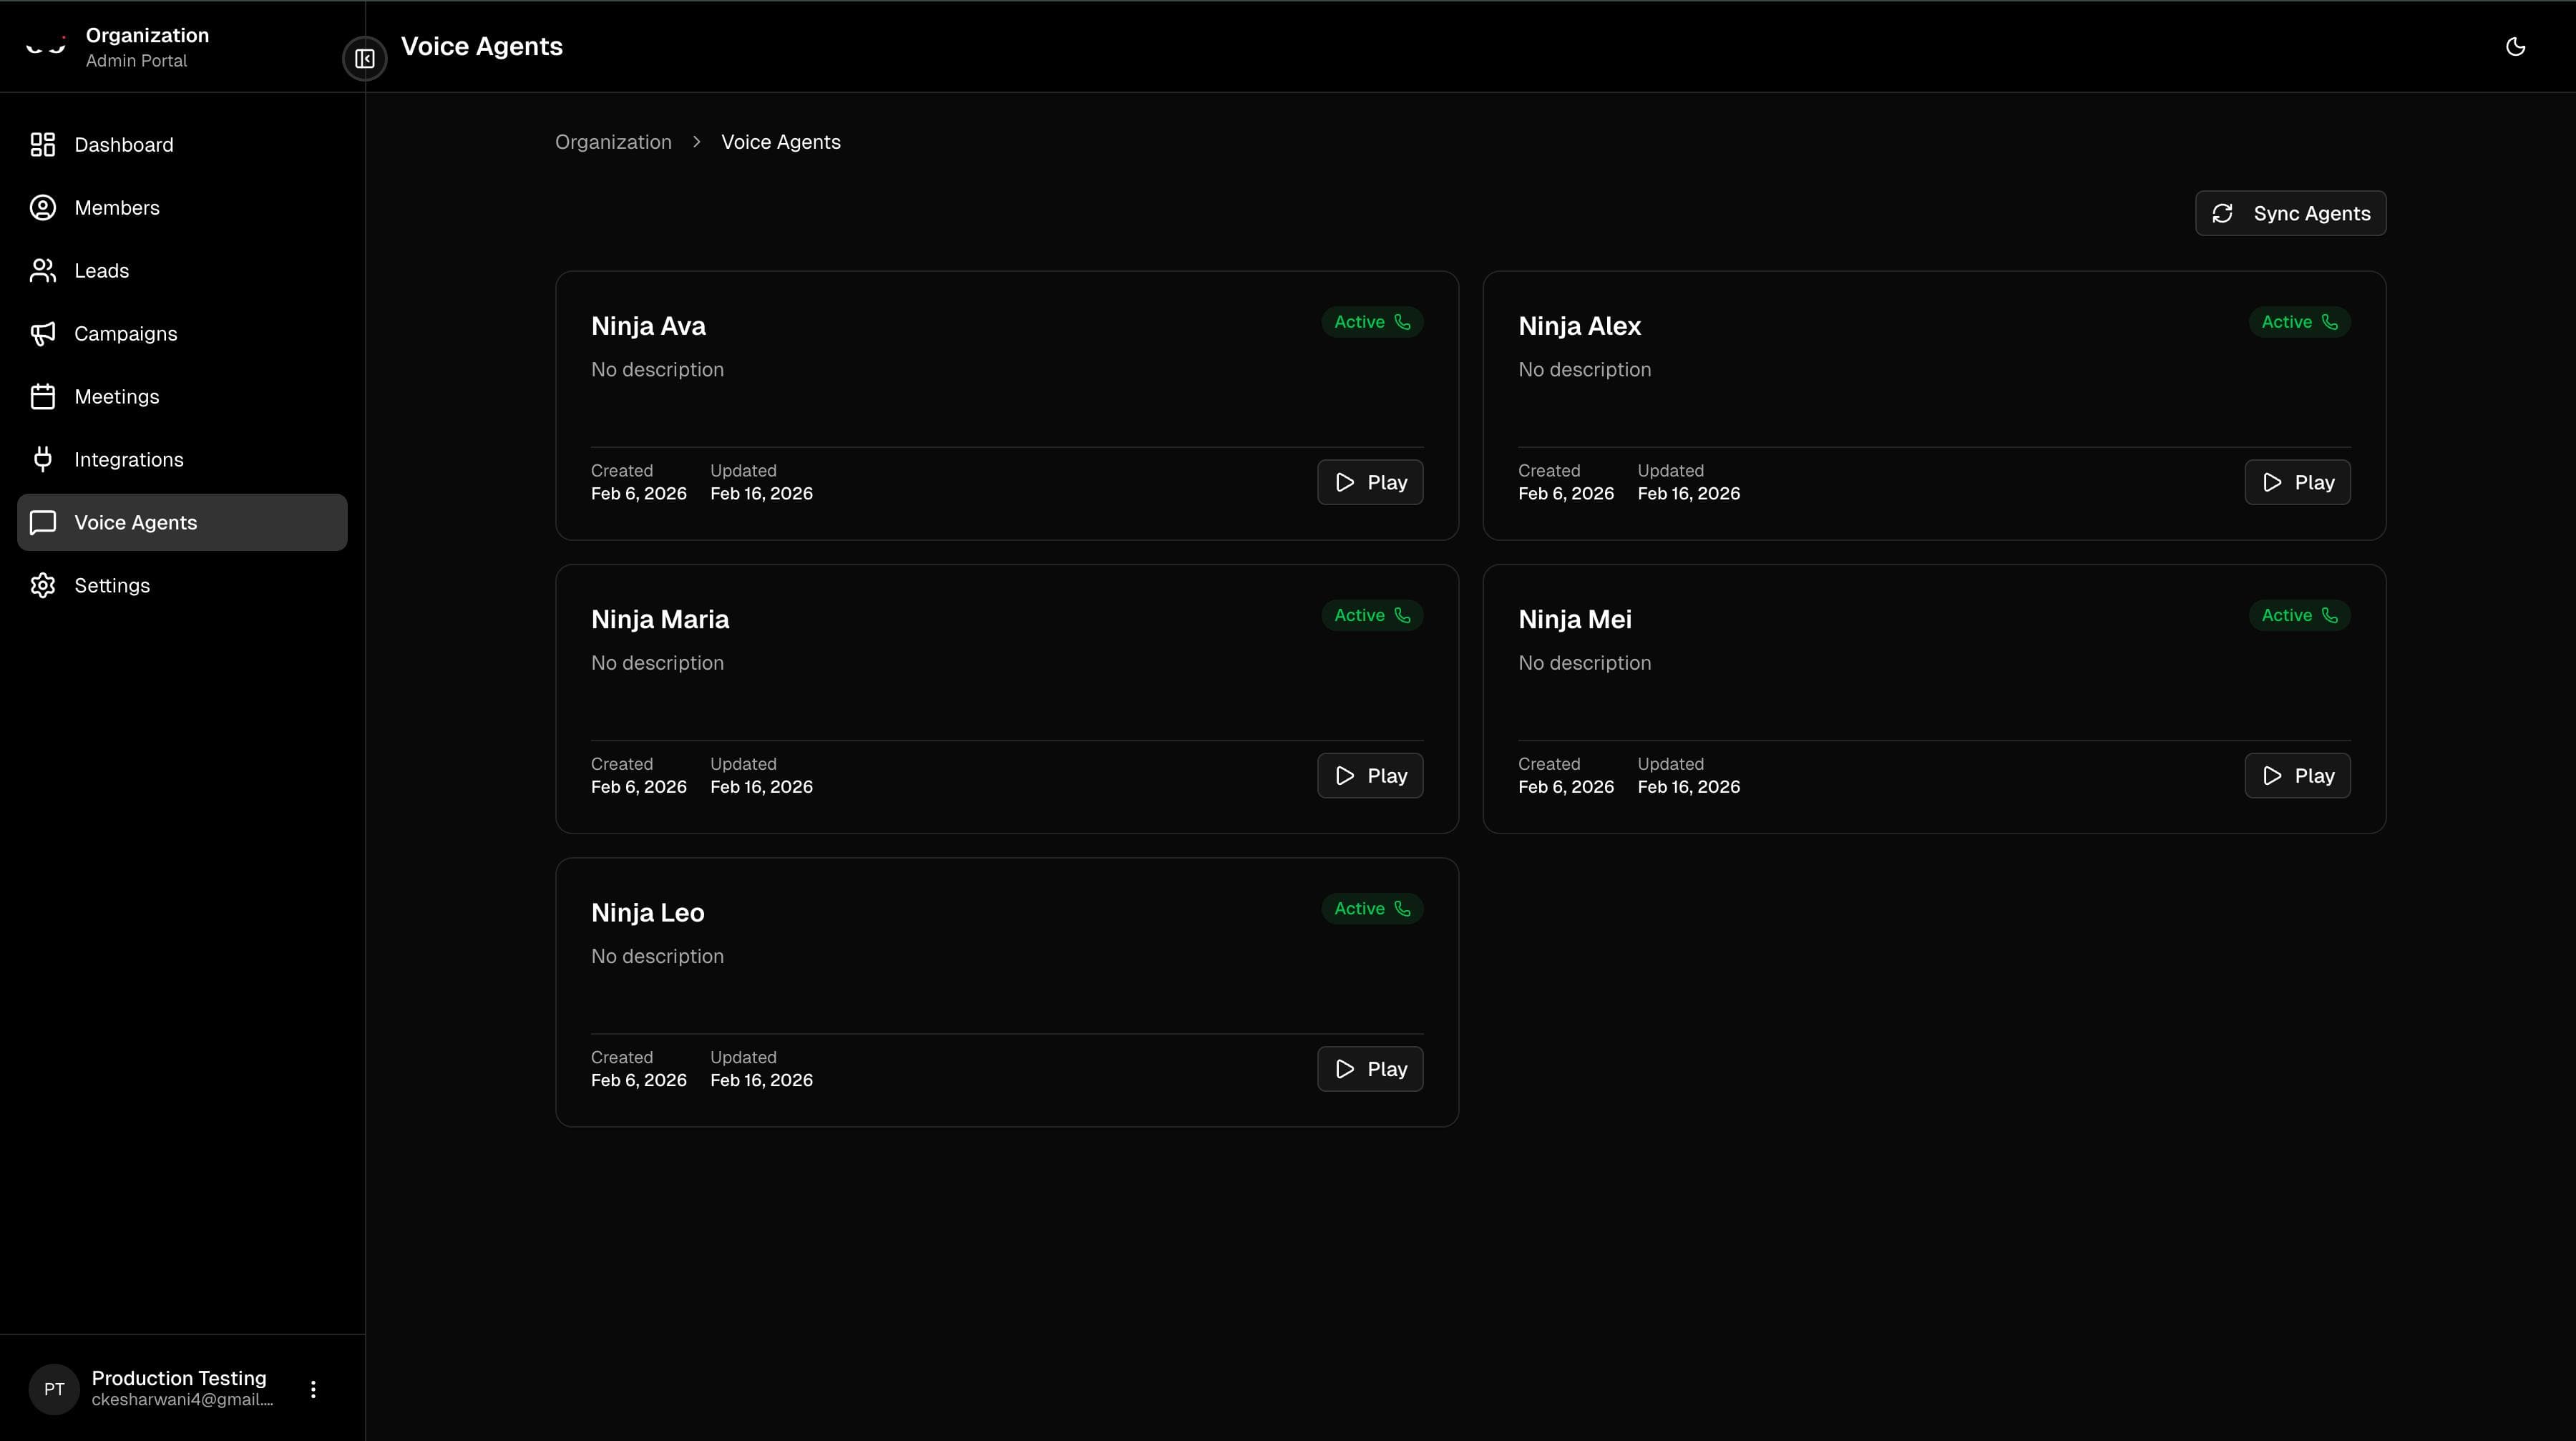Open Meetings via the calendar icon
Image resolution: width=2576 pixels, height=1441 pixels.
click(42, 396)
